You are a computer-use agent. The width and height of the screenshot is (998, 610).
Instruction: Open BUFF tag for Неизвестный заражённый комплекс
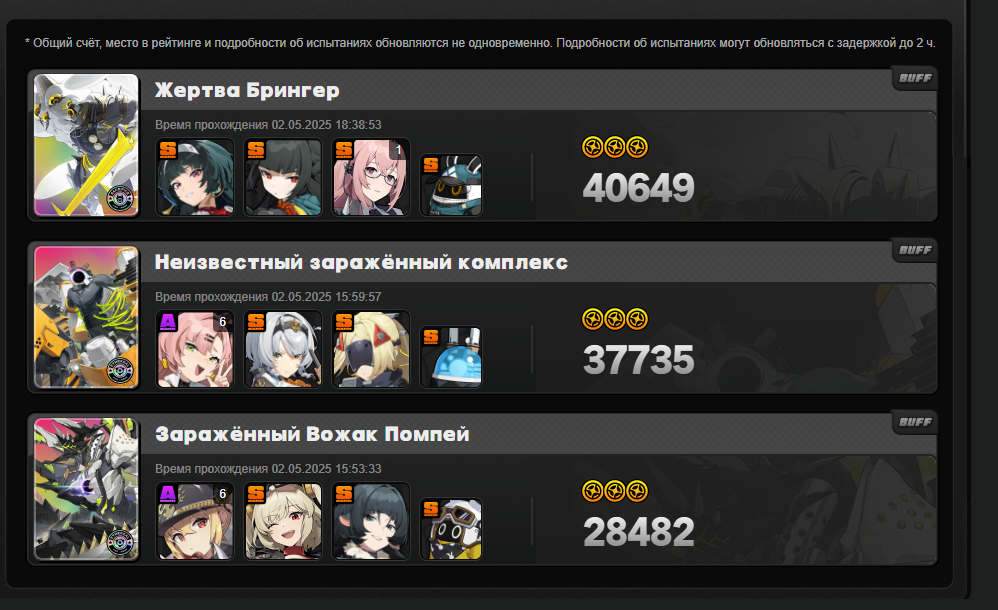coord(915,250)
